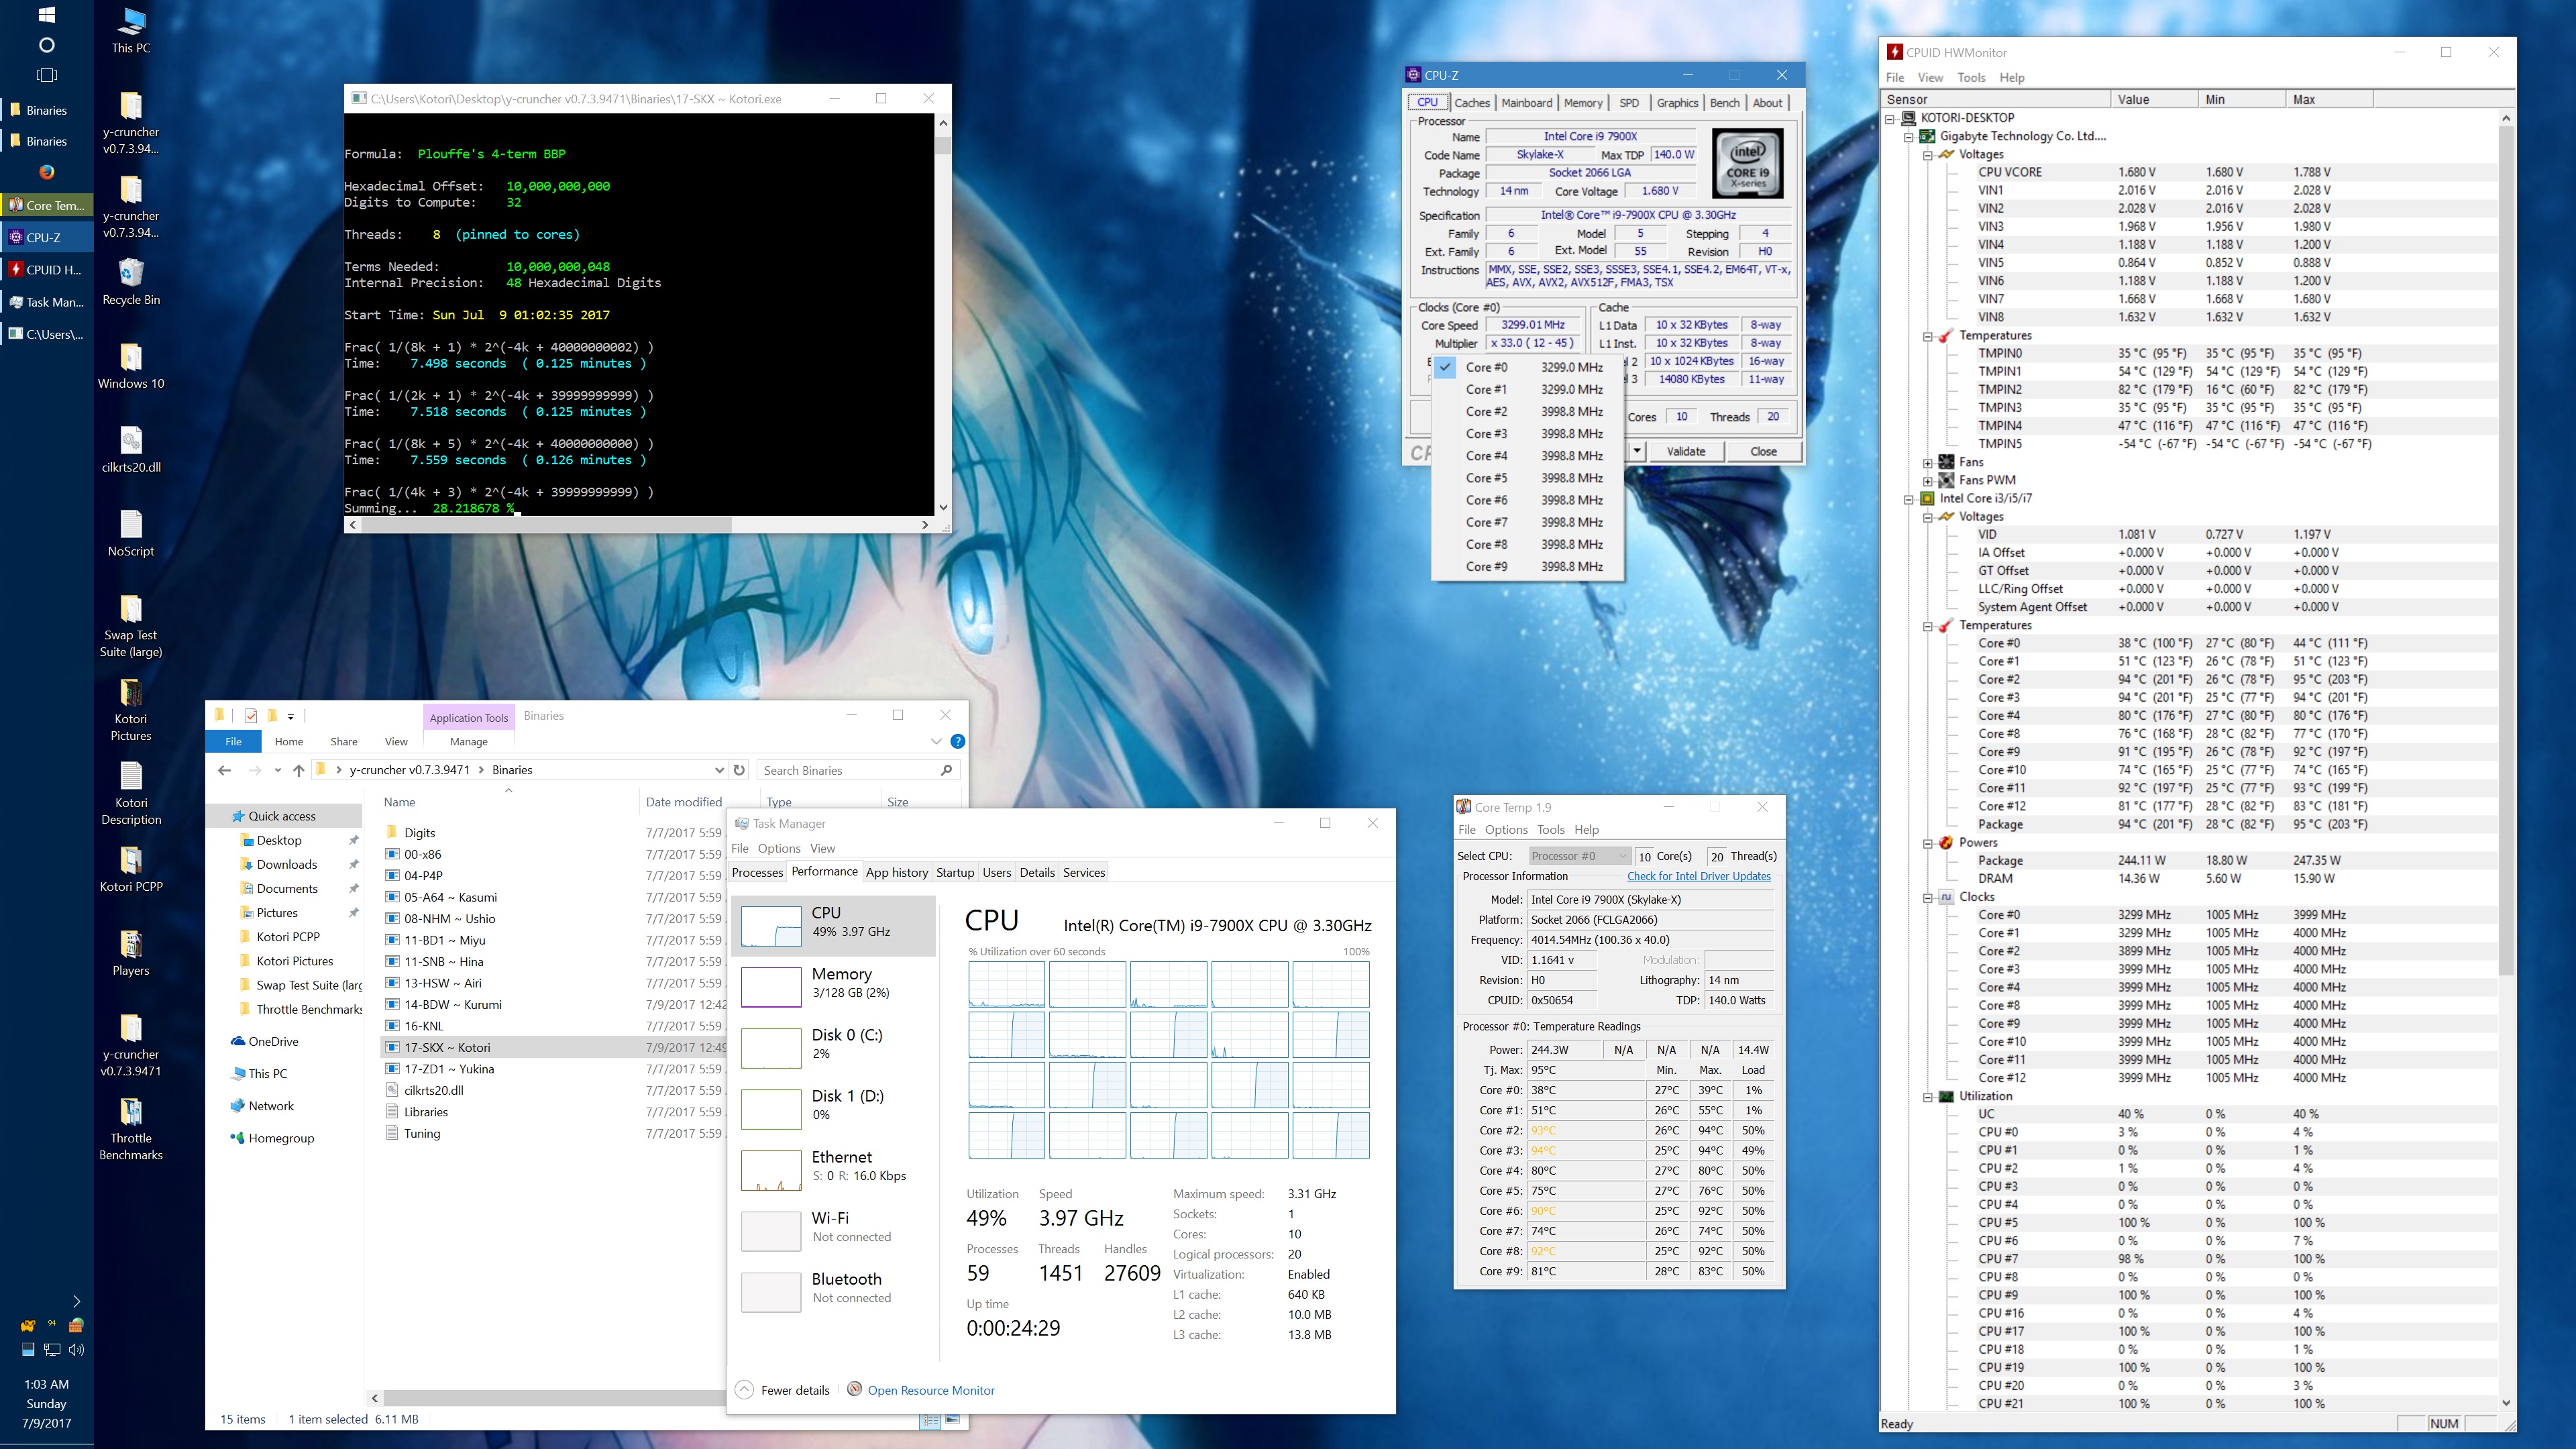Screen dimensions: 2576x1449
Task: Refresh the Binaries folder listing
Action: point(739,770)
